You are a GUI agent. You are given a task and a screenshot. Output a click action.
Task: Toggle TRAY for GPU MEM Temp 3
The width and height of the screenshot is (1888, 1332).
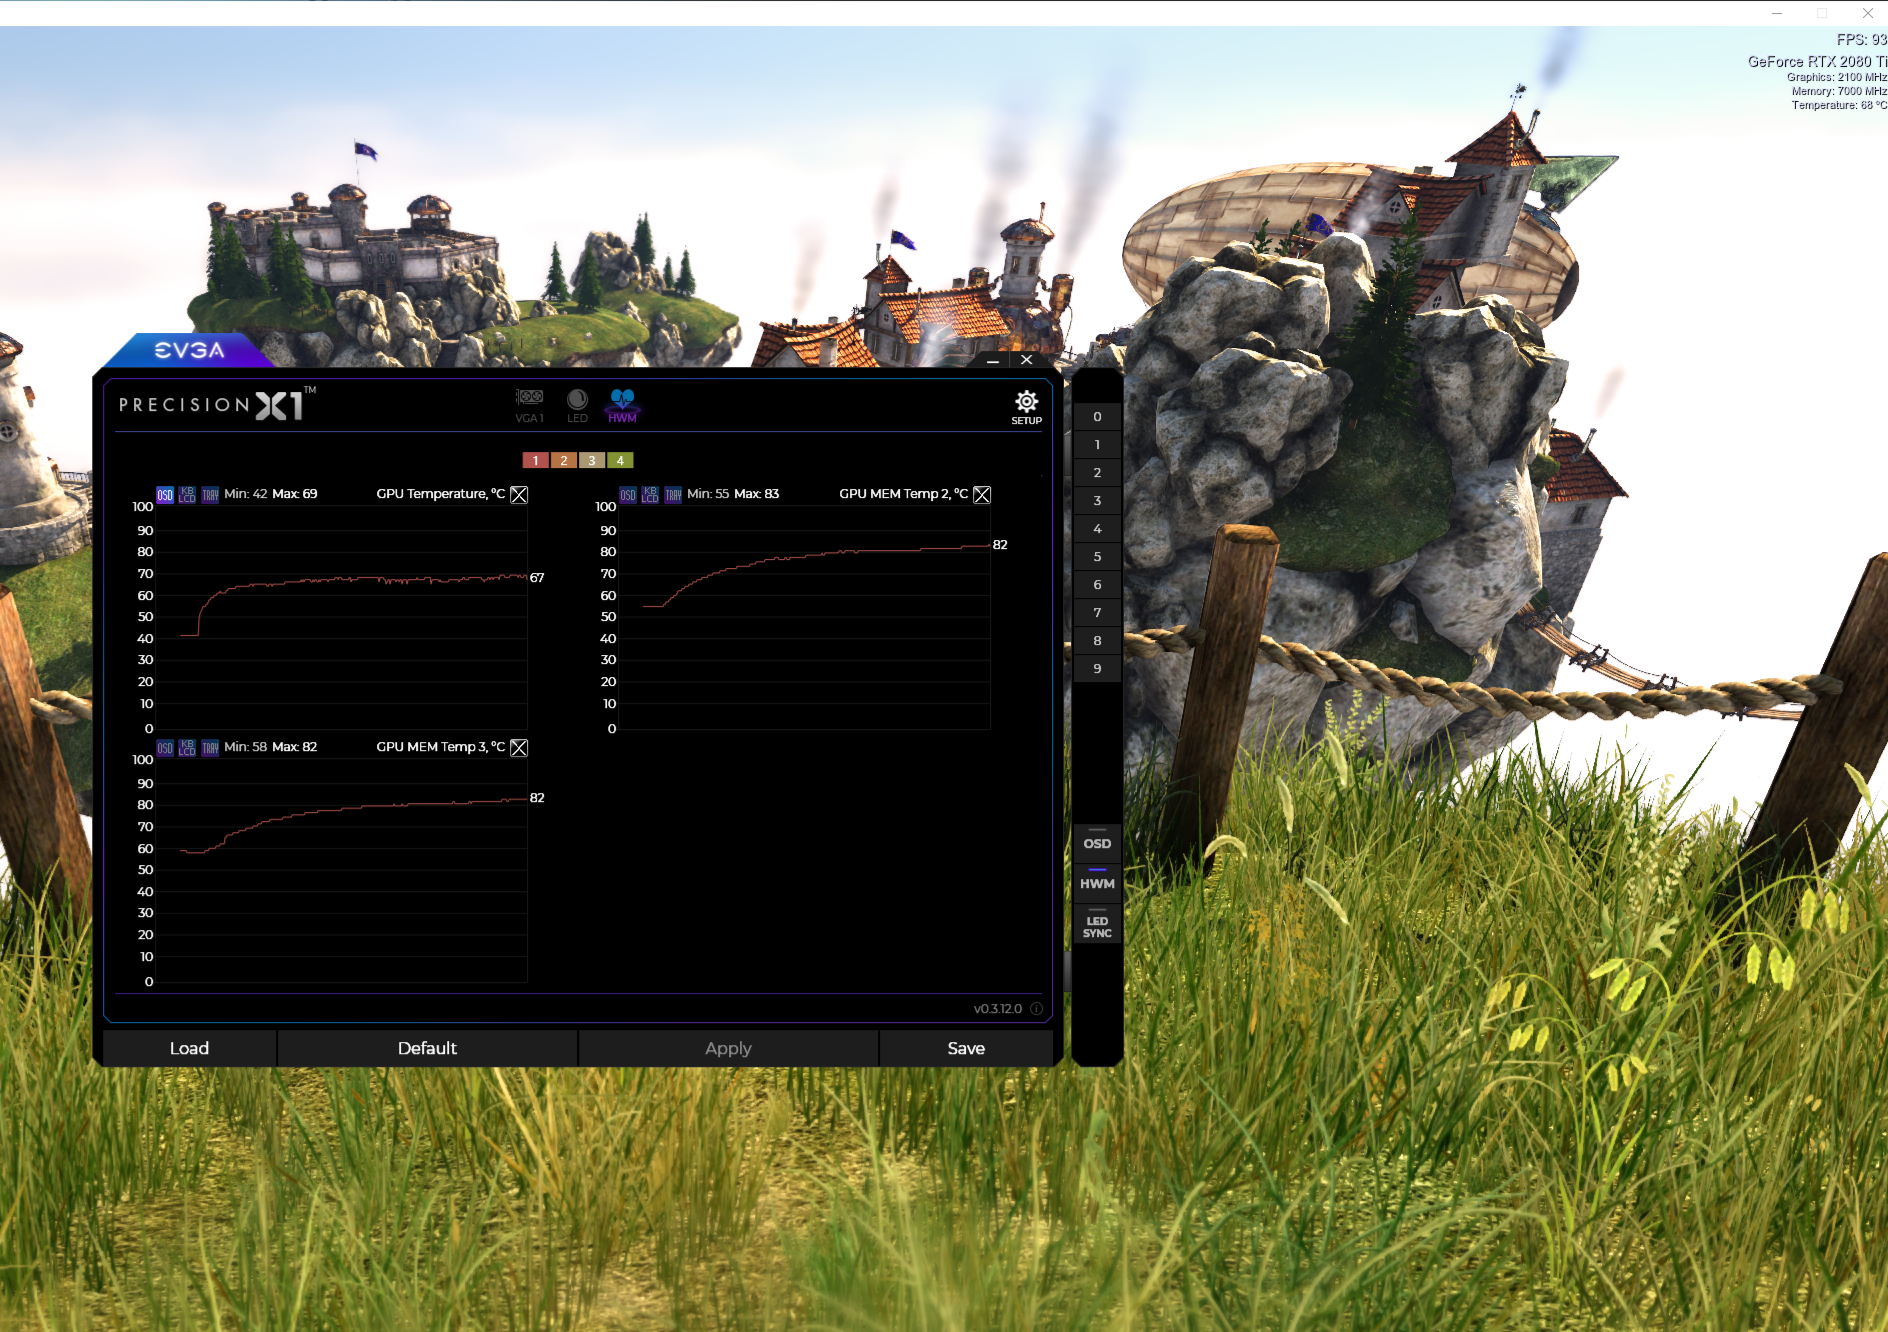210,748
